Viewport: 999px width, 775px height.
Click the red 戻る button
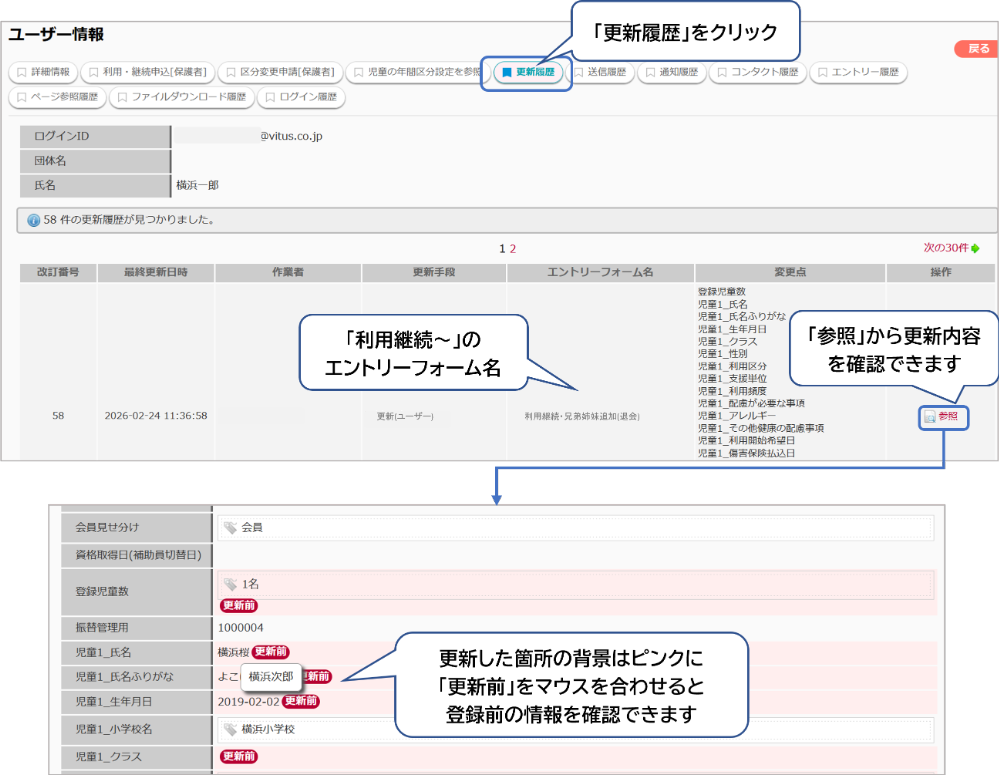pos(973,49)
